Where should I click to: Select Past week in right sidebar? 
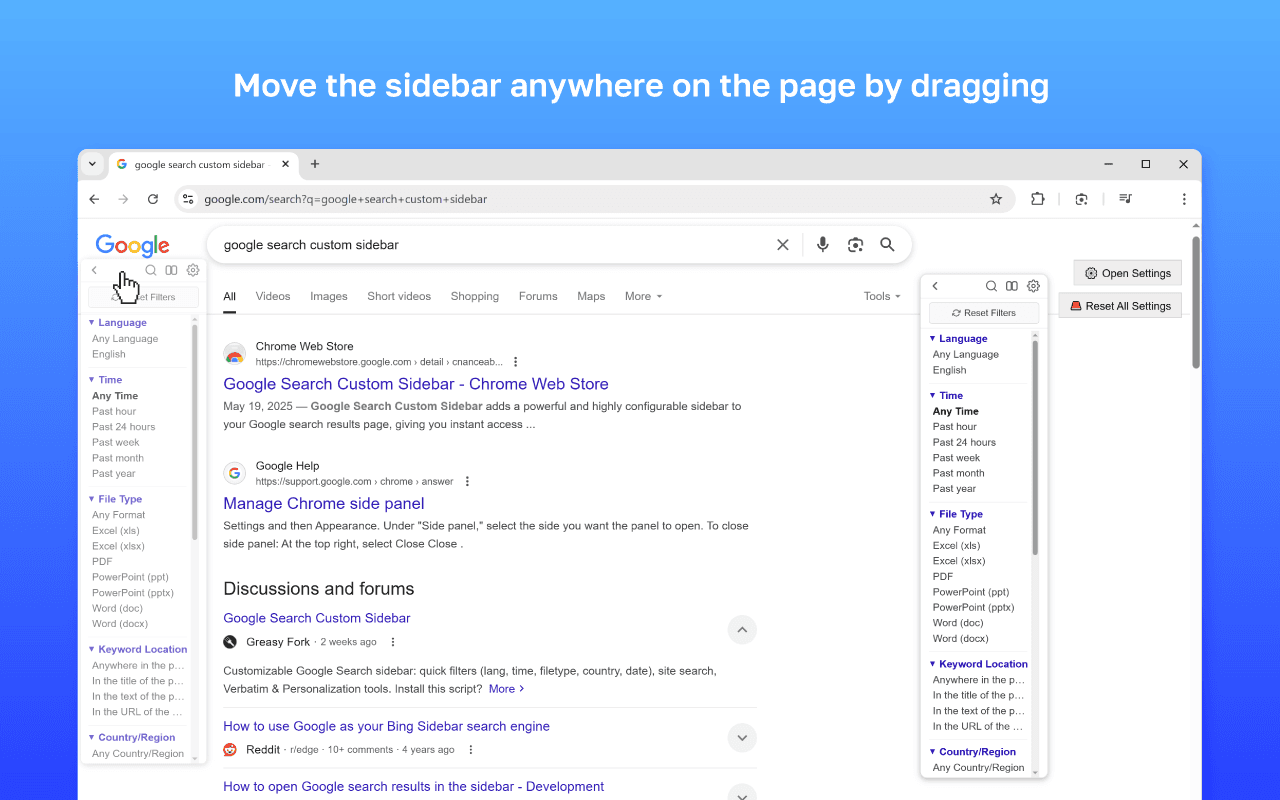coord(956,458)
